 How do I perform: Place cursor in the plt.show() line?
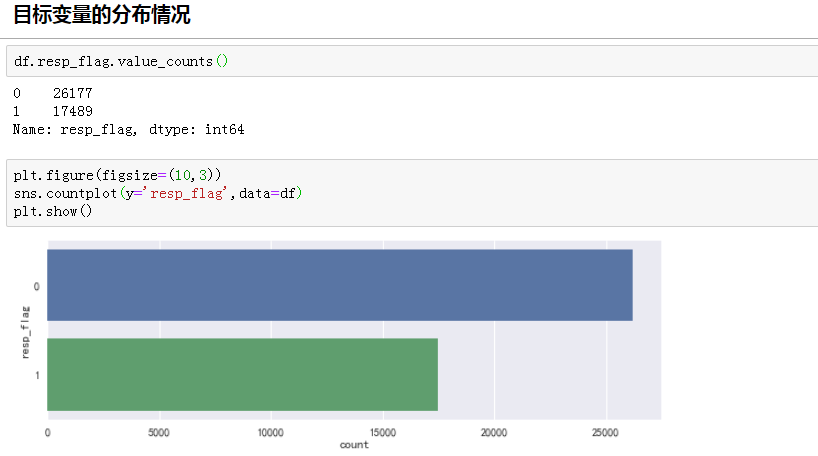[x=53, y=211]
